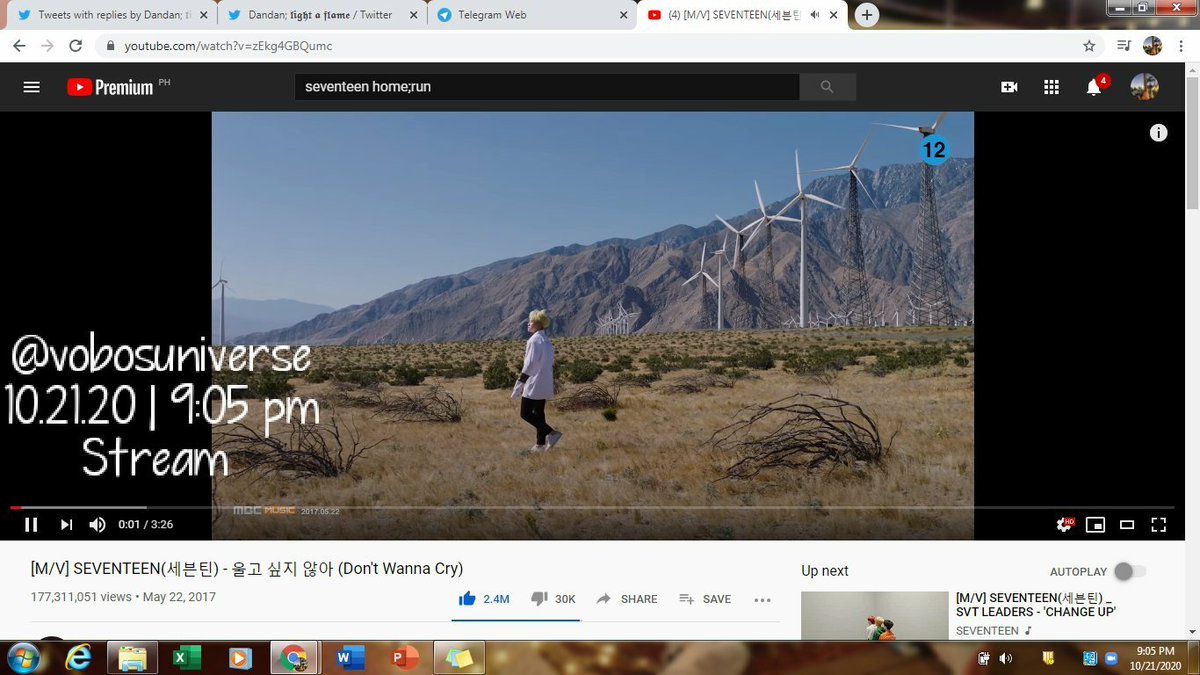This screenshot has height=675, width=1200.
Task: Click the YouTube search magnifier button
Action: click(827, 87)
